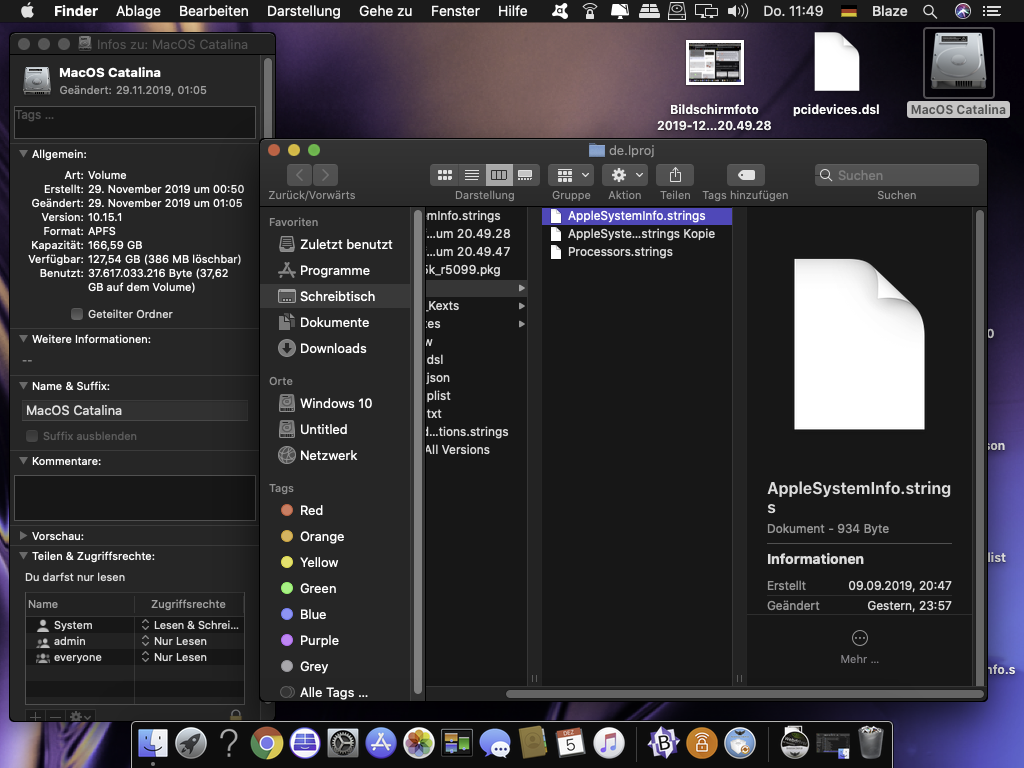This screenshot has height=768, width=1024.
Task: Open the Ablage menu
Action: 138,11
